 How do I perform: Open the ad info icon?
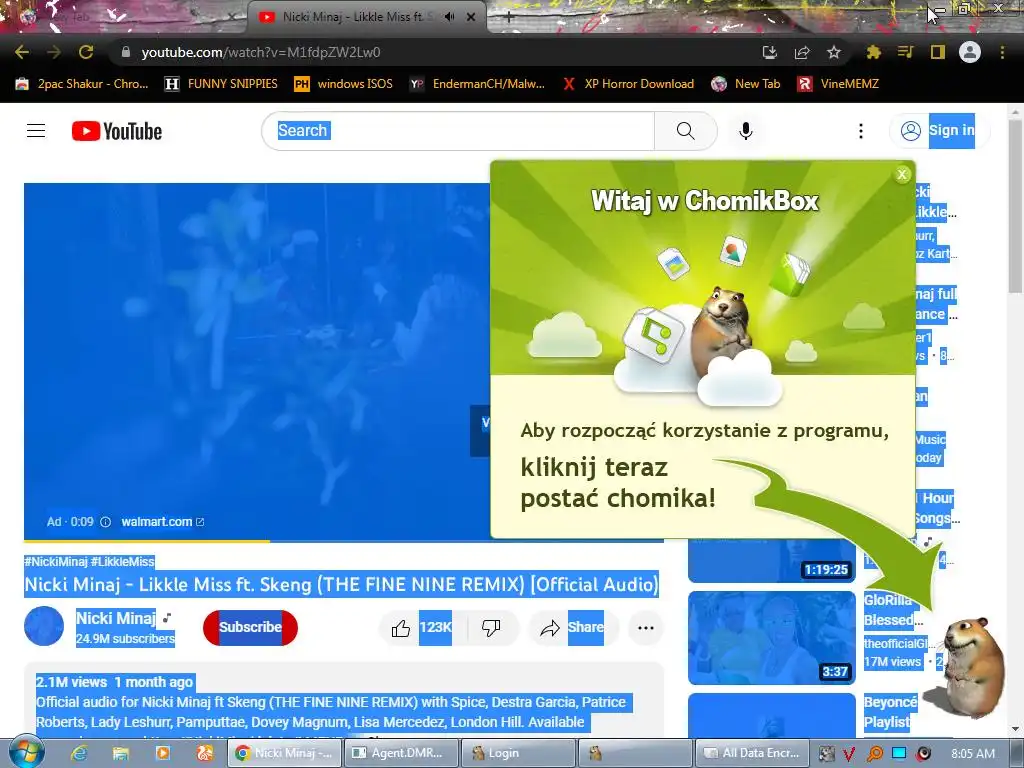[105, 522]
